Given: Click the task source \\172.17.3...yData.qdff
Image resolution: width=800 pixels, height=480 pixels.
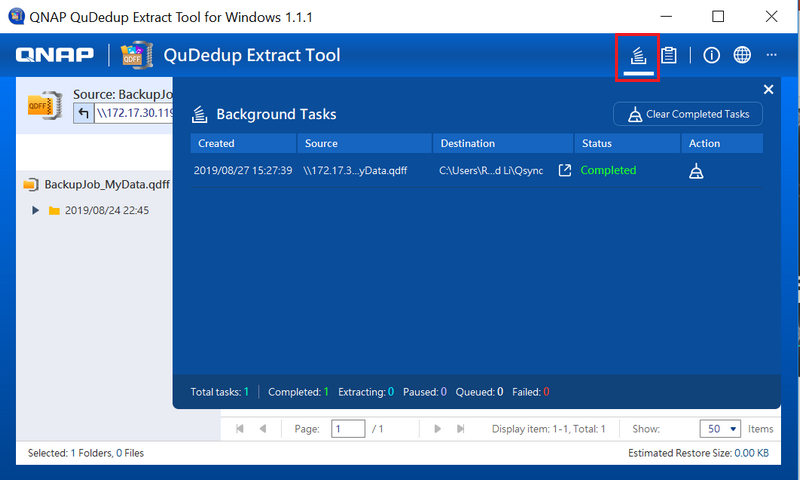Looking at the screenshot, I should point(355,170).
